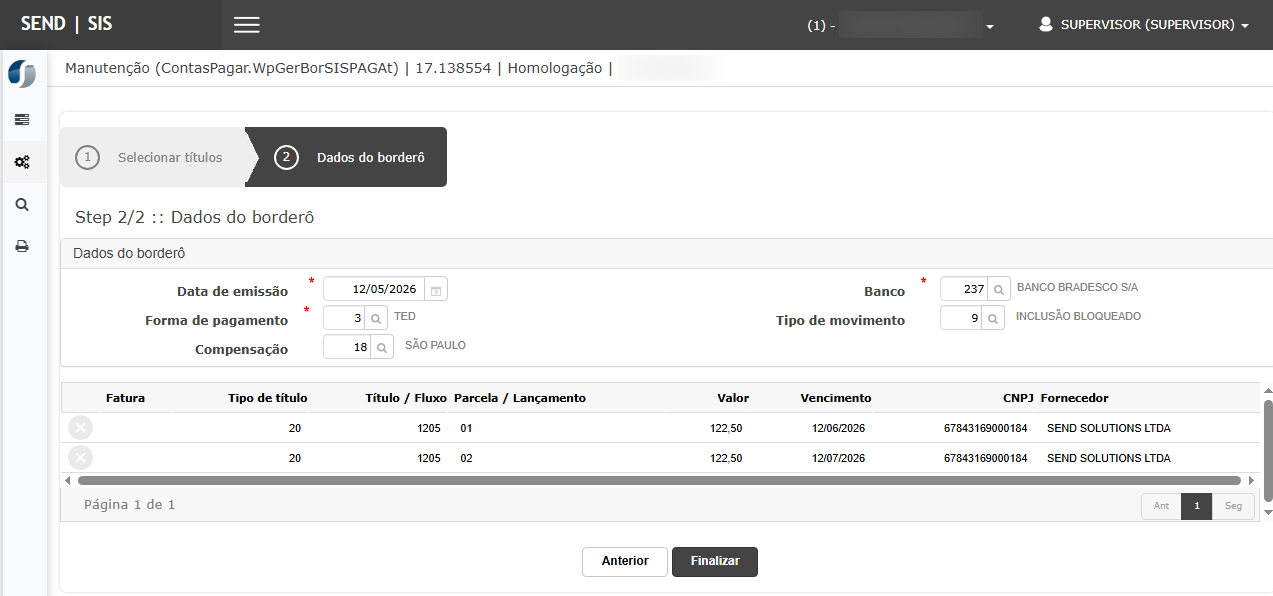Image resolution: width=1273 pixels, height=596 pixels.
Task: Remove the row with Parcela 01
Action: pos(81,428)
